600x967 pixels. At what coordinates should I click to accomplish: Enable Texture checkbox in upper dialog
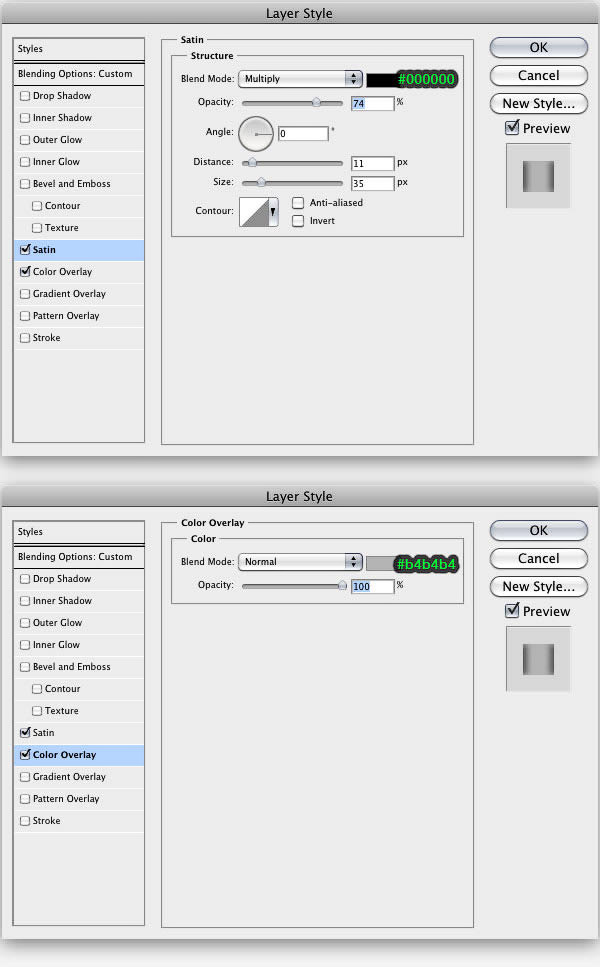[37, 228]
